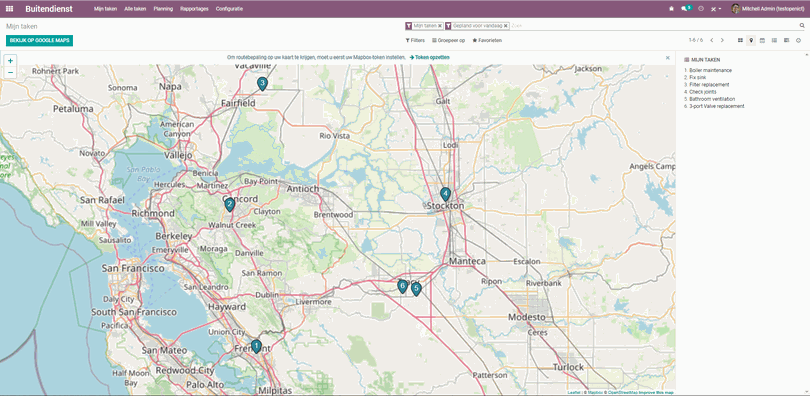The height and width of the screenshot is (396, 810).
Task: Zoom in on the map
Action: [10, 61]
